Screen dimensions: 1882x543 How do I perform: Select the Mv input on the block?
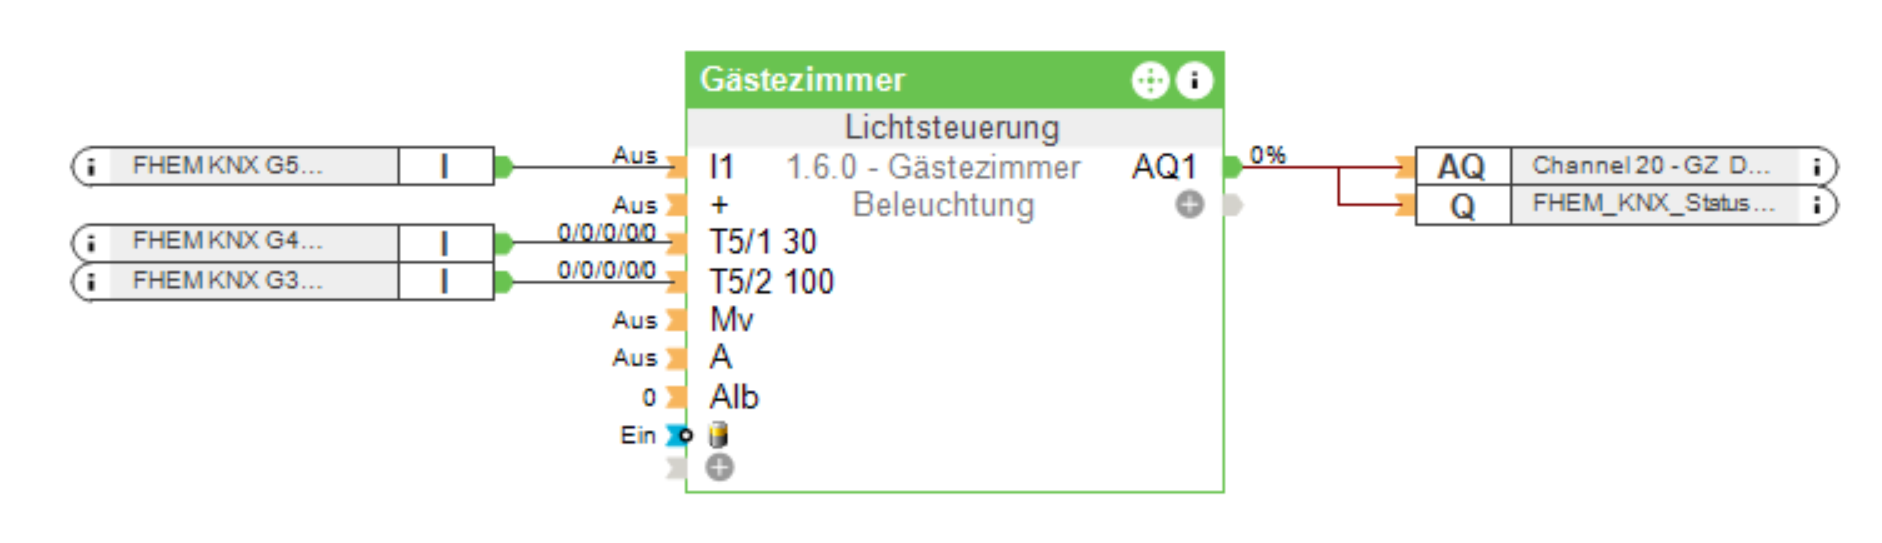(x=731, y=320)
